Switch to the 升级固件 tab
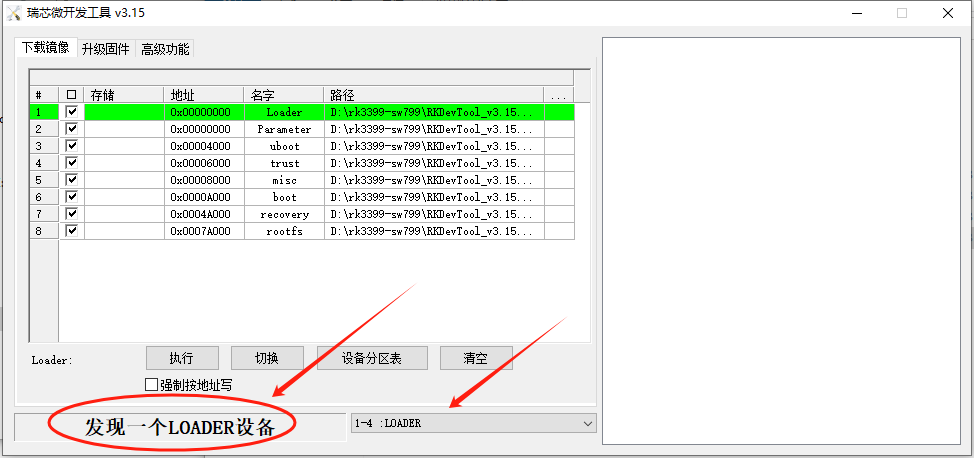 click(105, 49)
